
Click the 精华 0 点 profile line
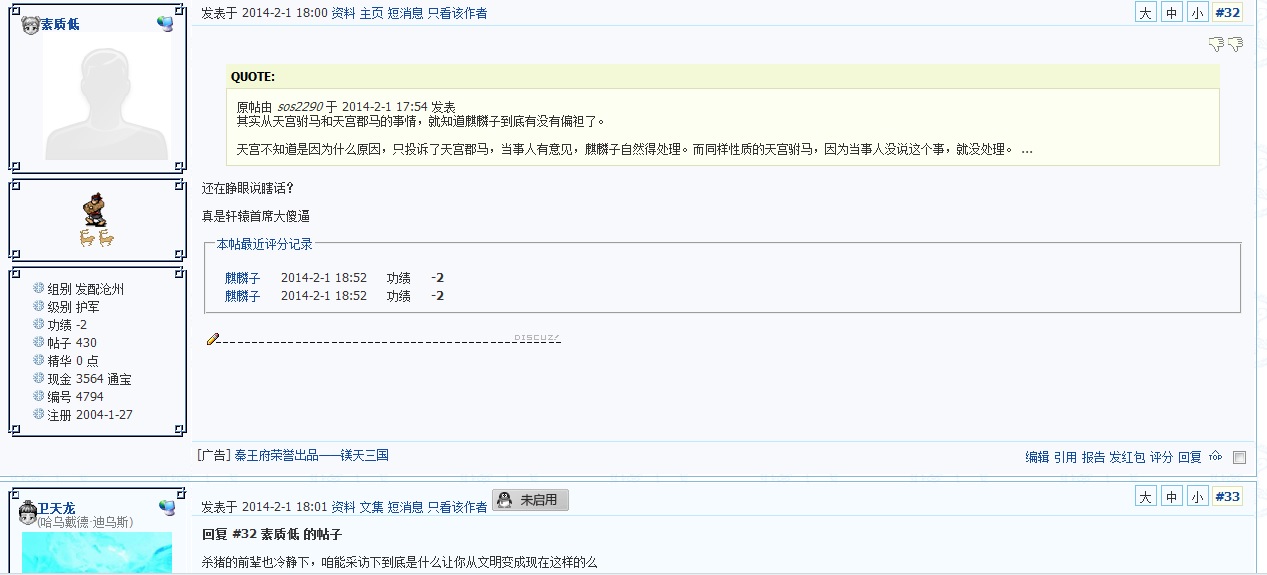(73, 361)
